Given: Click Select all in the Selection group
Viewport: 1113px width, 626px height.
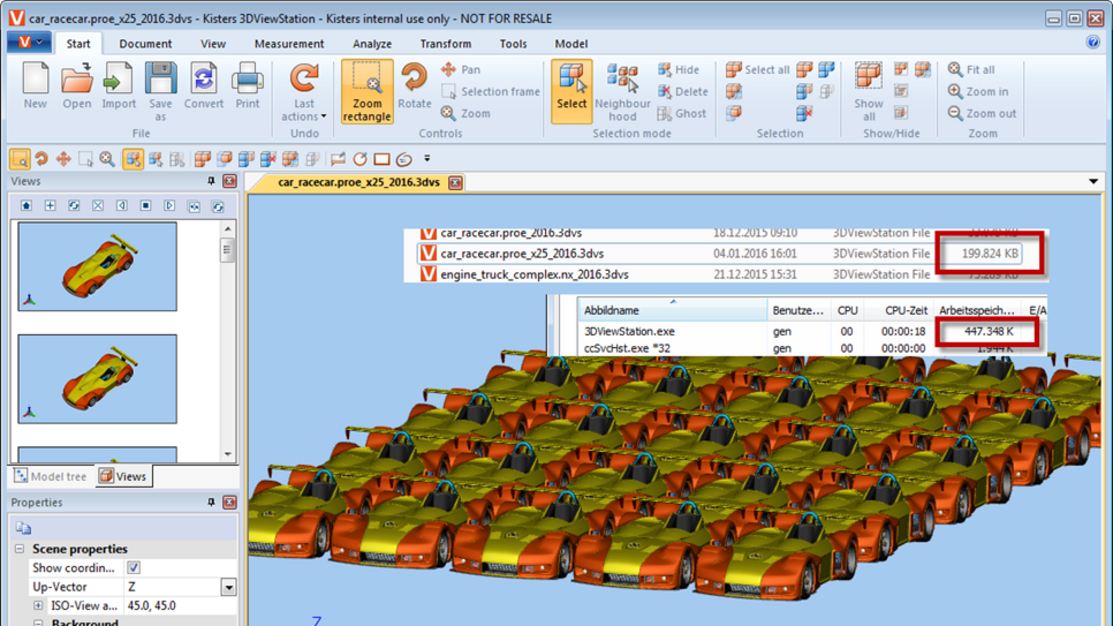Looking at the screenshot, I should 757,70.
